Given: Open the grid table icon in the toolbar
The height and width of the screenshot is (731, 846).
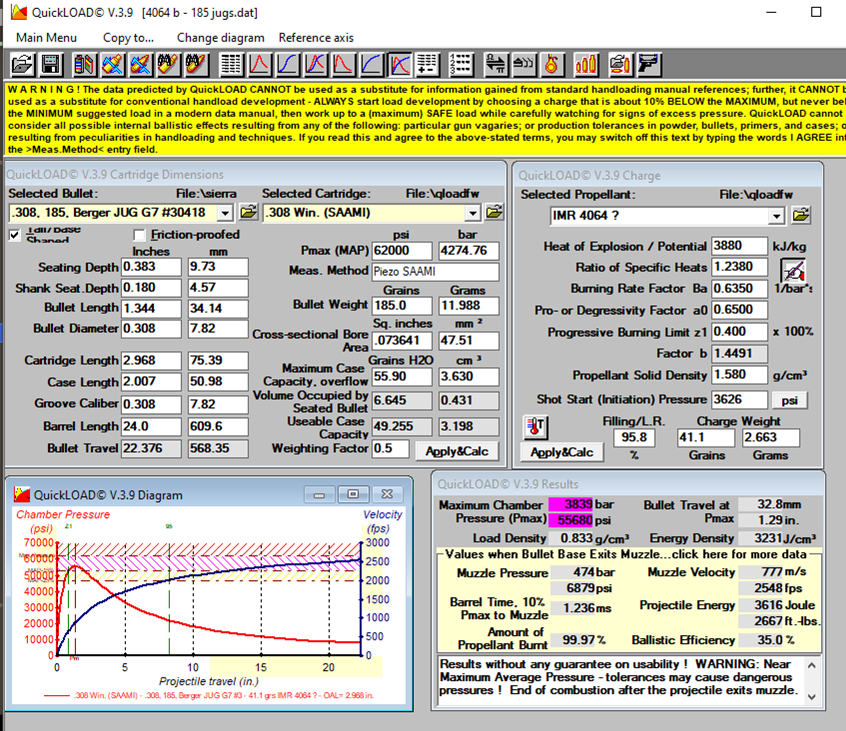Looking at the screenshot, I should click(x=231, y=65).
